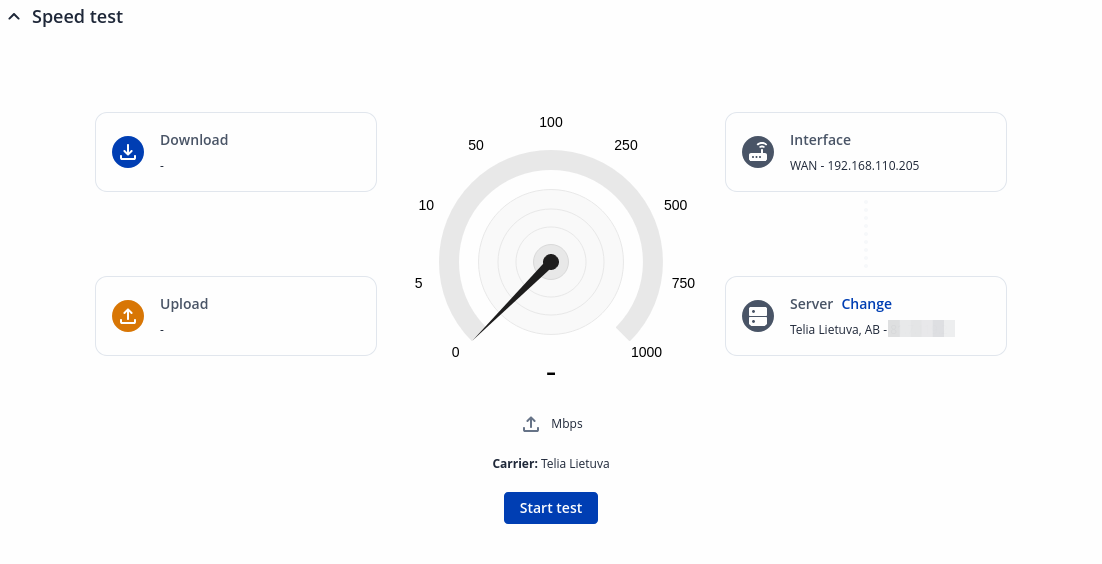Click the 0 mark on the gauge
Image resolution: width=1102 pixels, height=564 pixels.
click(456, 352)
